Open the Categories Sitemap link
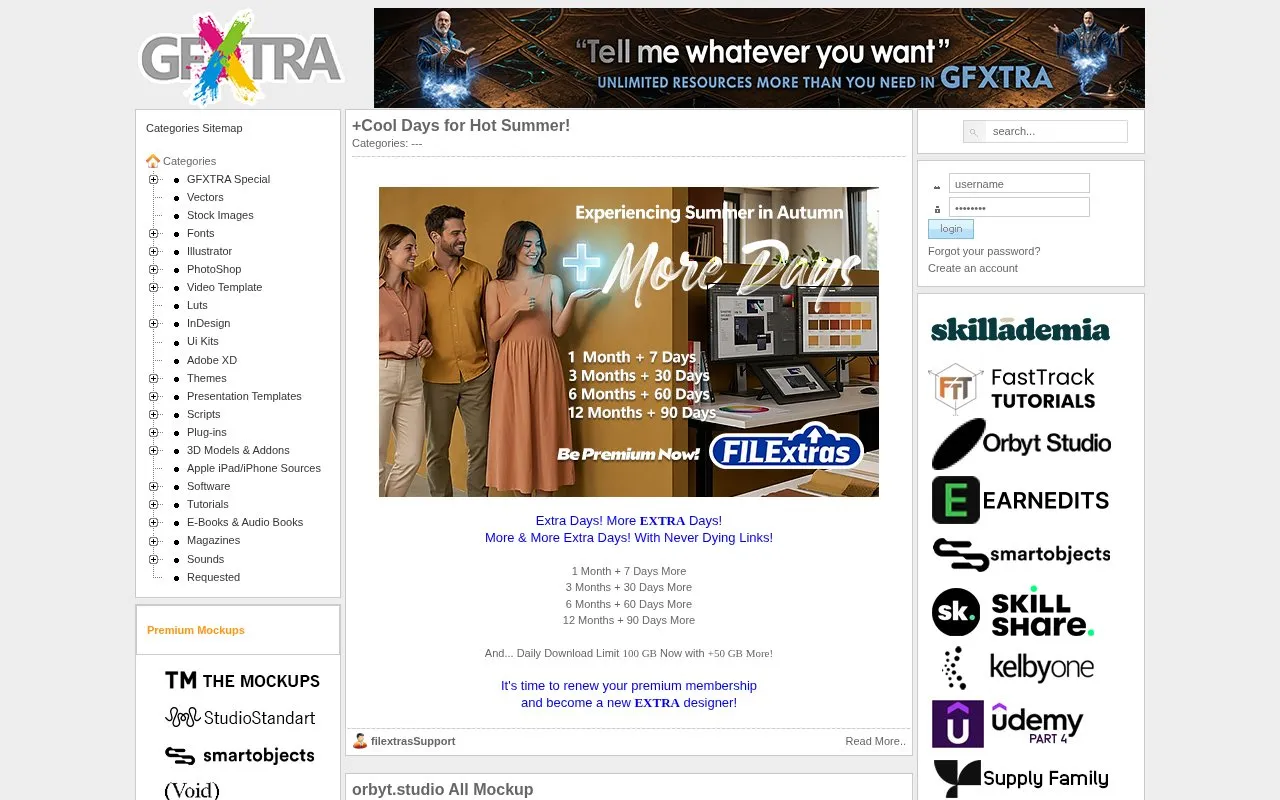1280x800 pixels. click(x=194, y=128)
